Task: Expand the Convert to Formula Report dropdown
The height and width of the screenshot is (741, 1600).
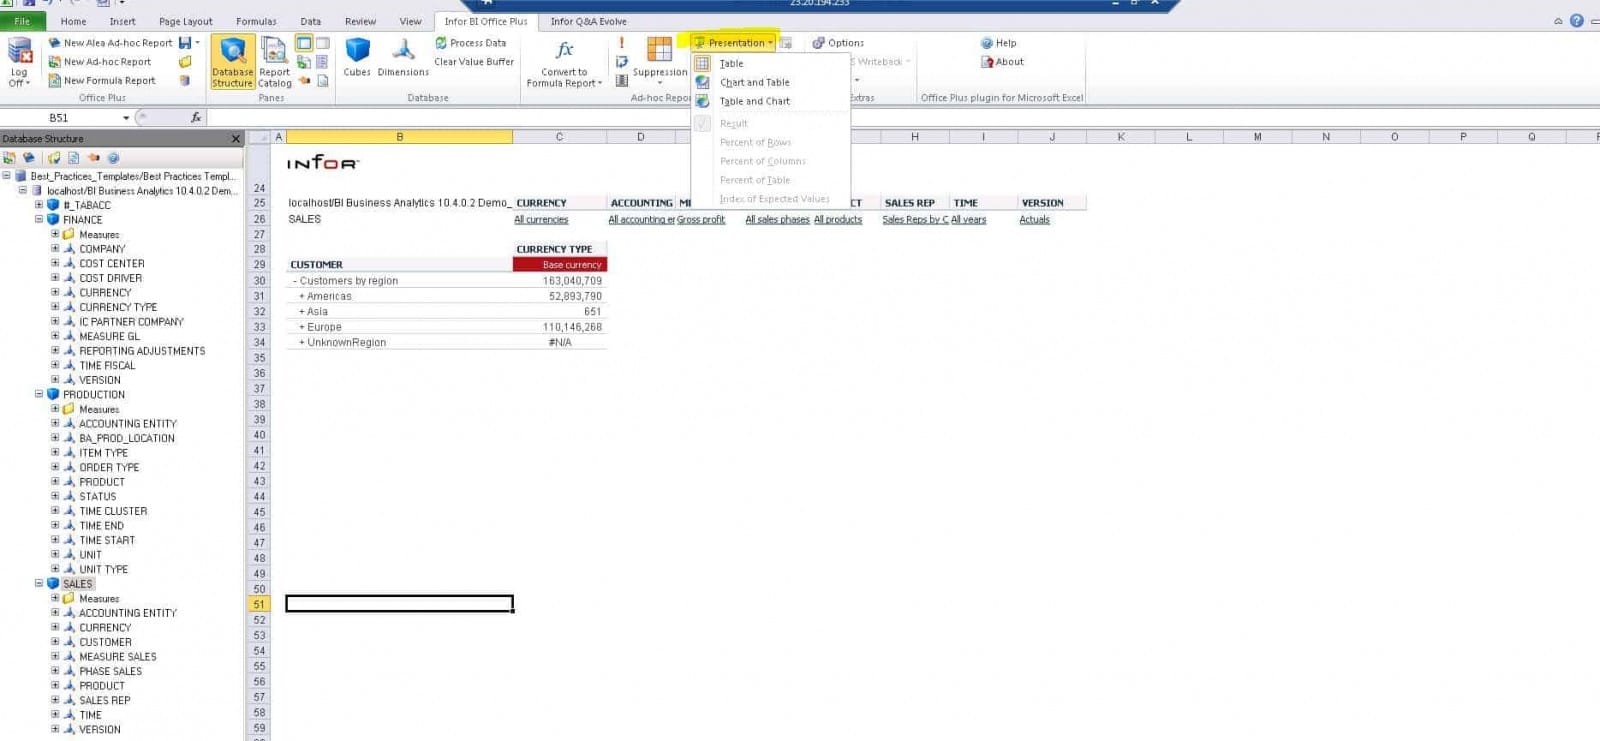Action: [x=565, y=78]
